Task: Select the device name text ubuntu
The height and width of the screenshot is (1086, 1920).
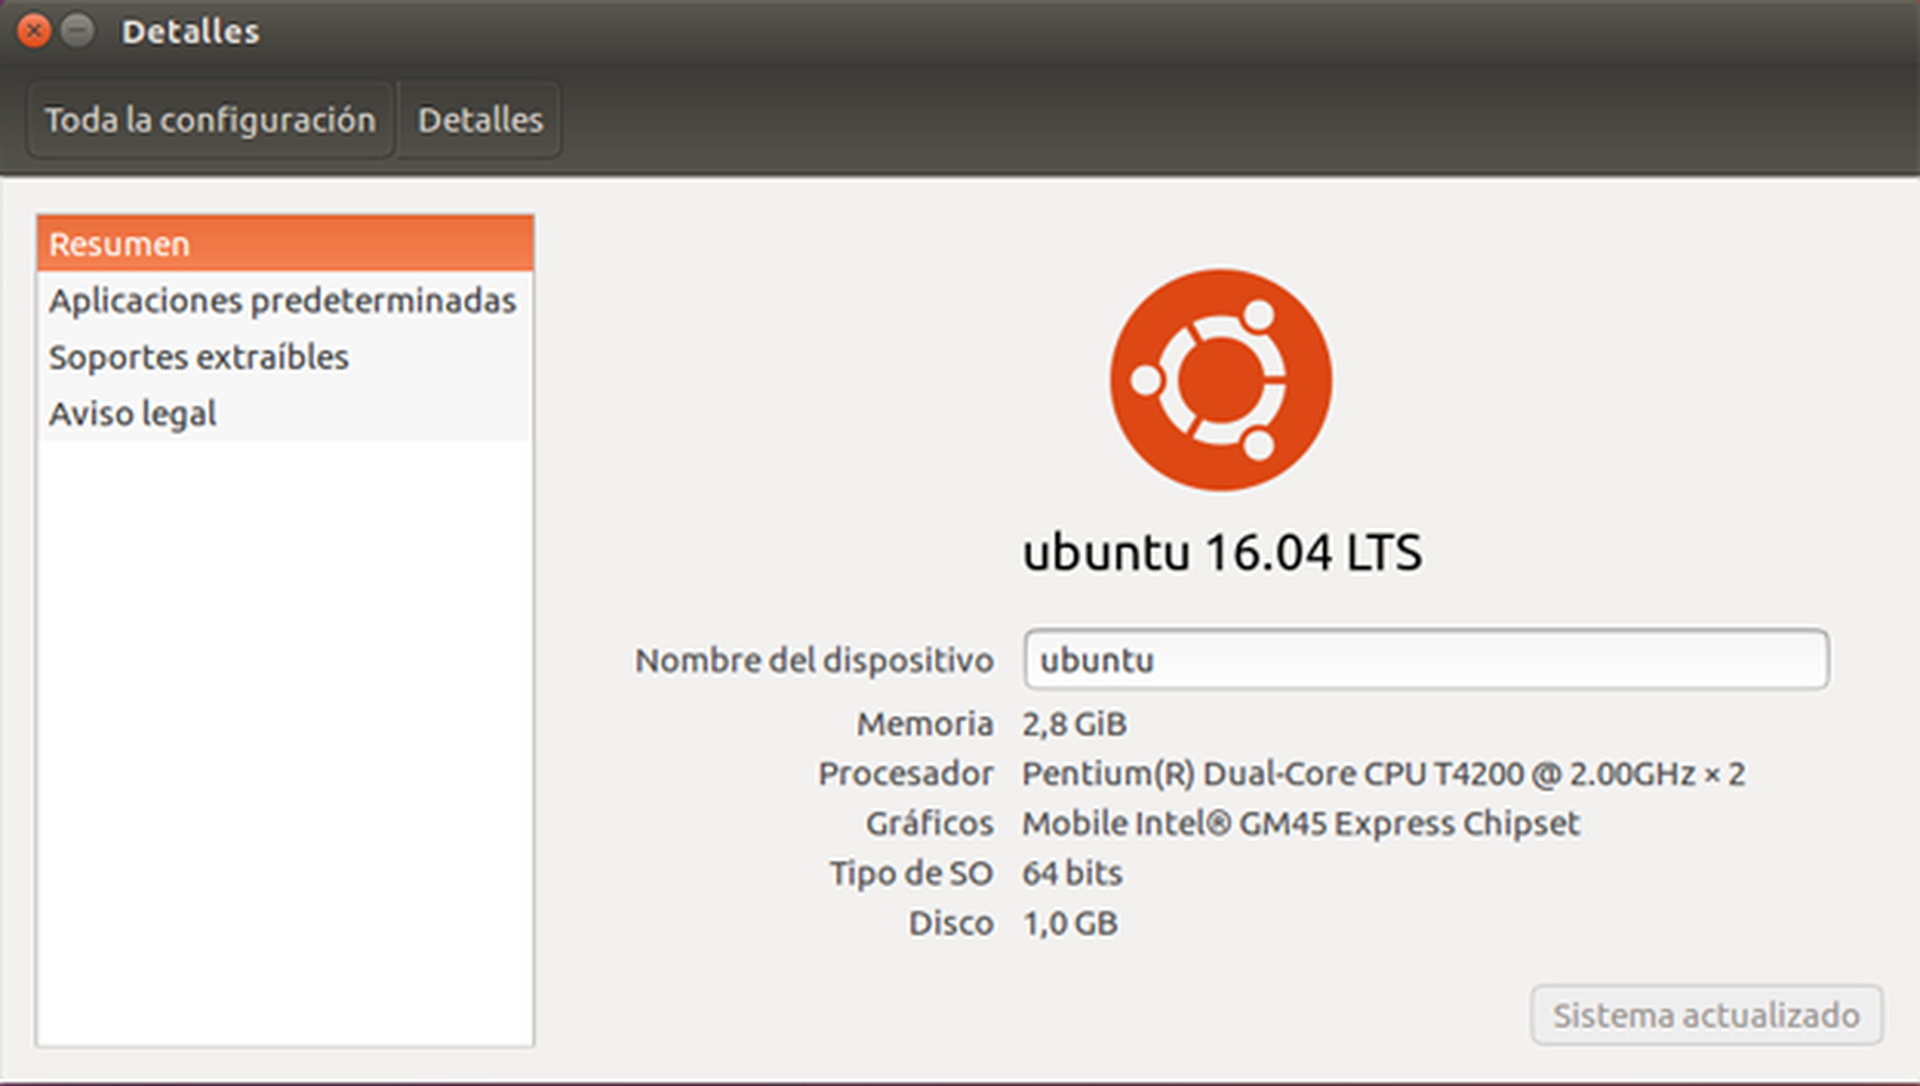Action: [1096, 660]
